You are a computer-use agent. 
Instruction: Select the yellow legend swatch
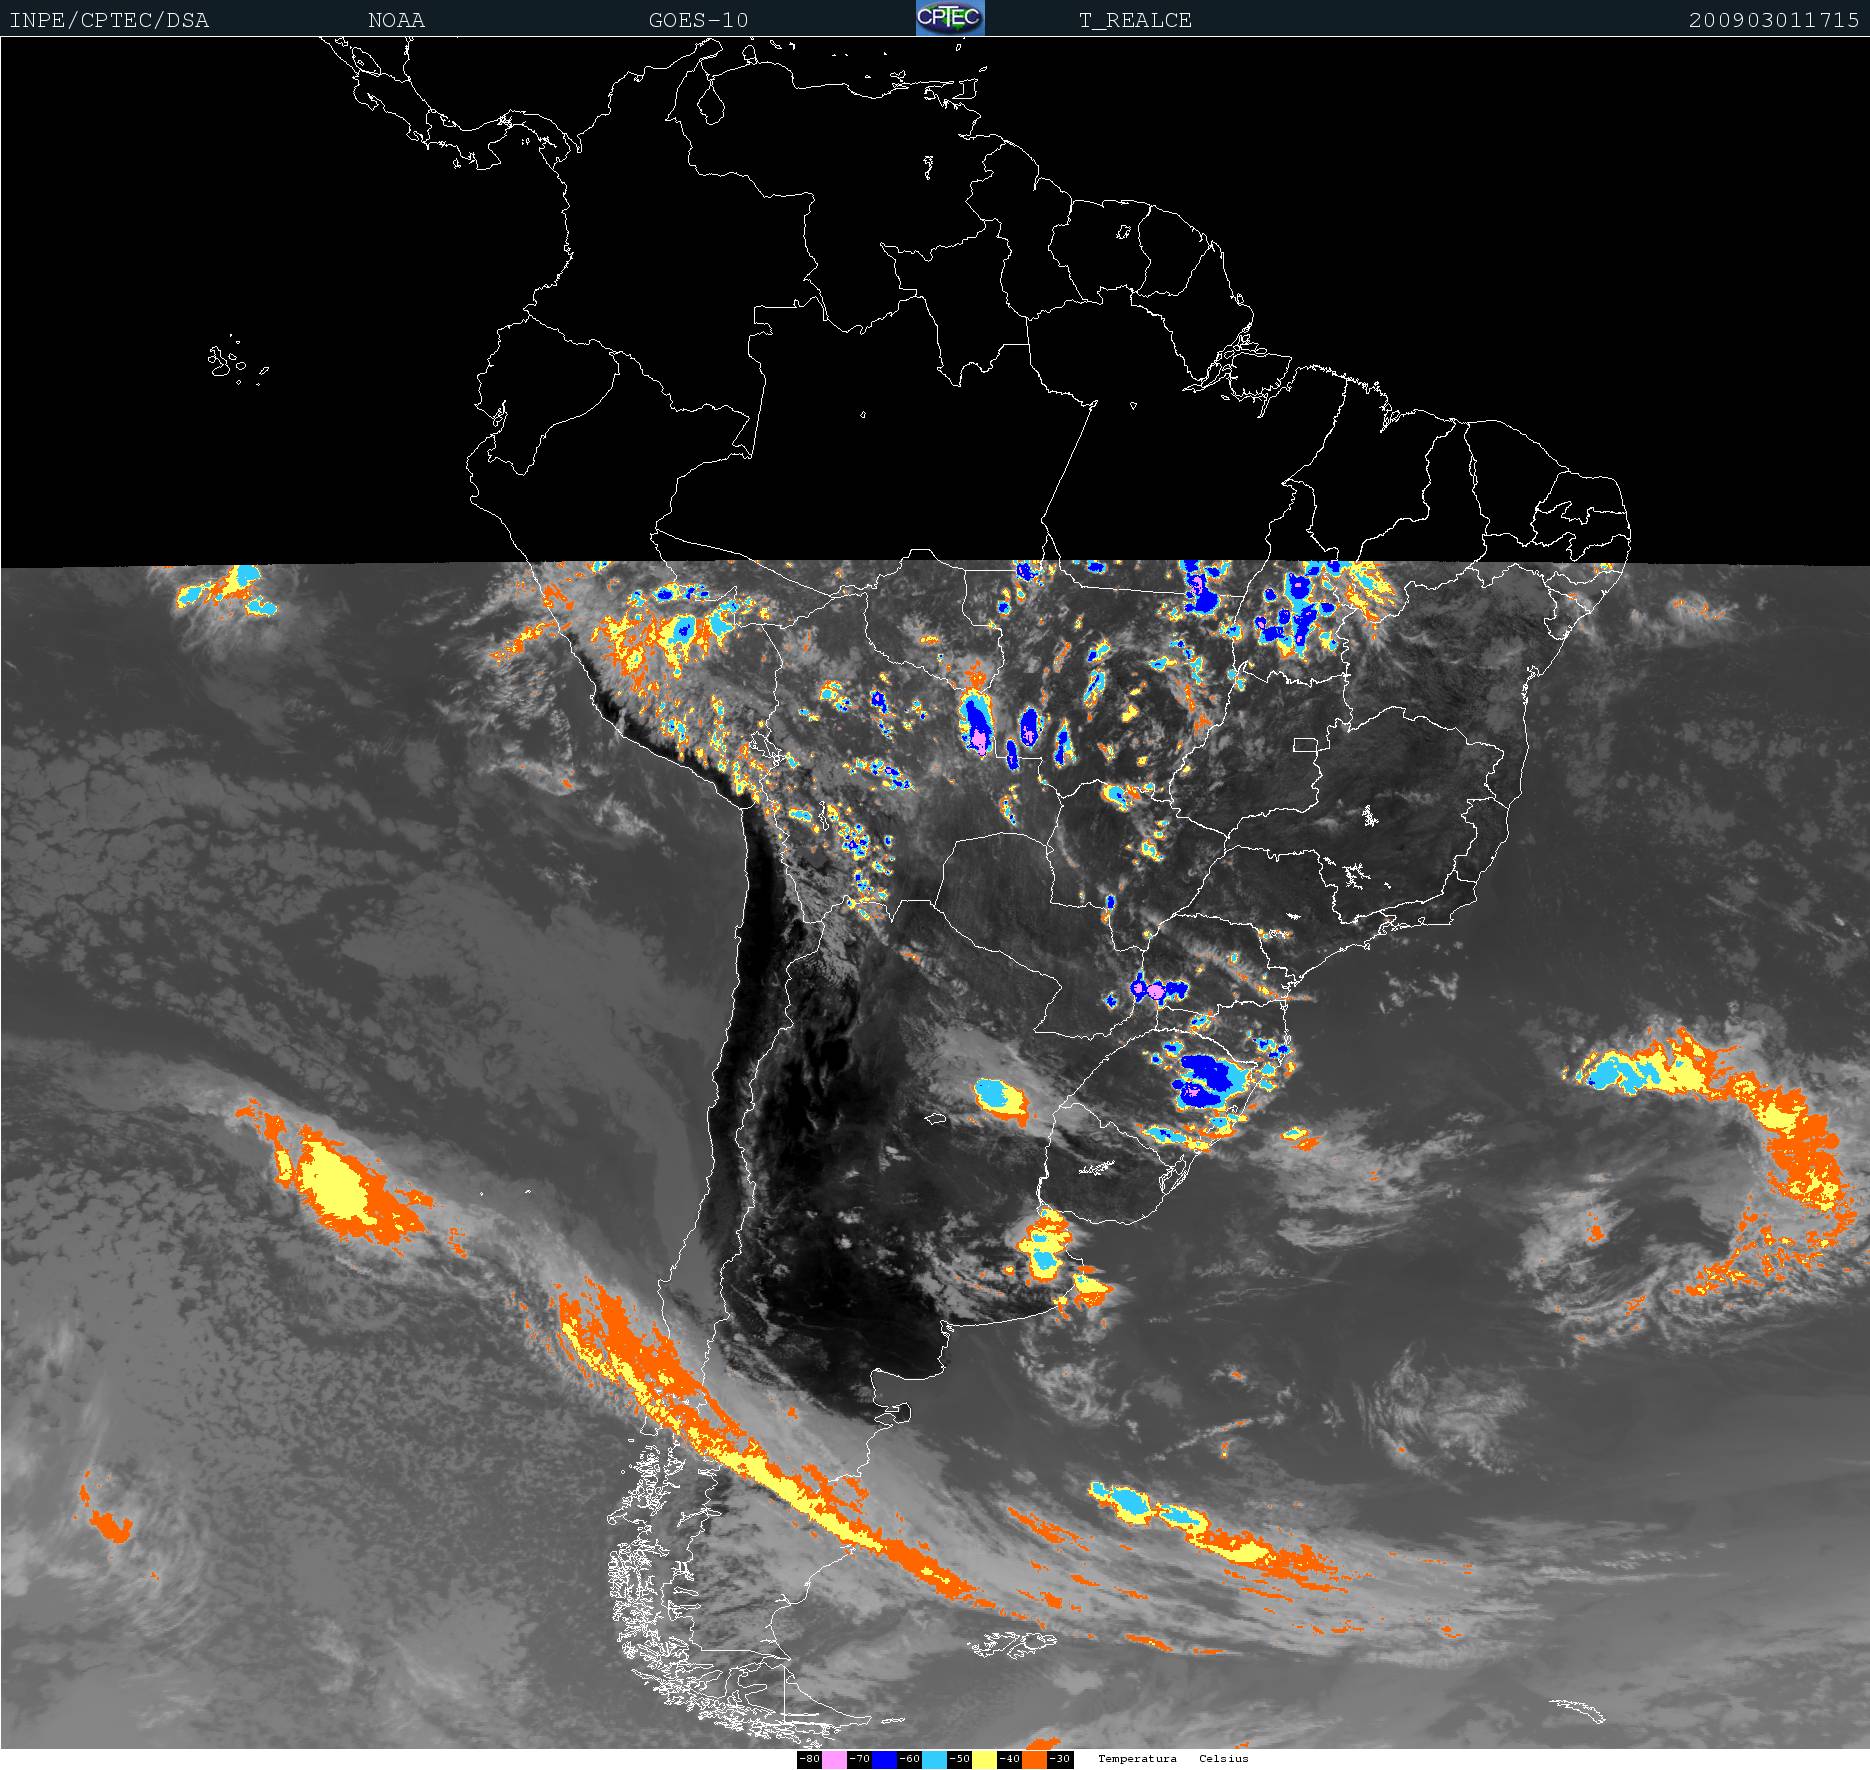[984, 1759]
